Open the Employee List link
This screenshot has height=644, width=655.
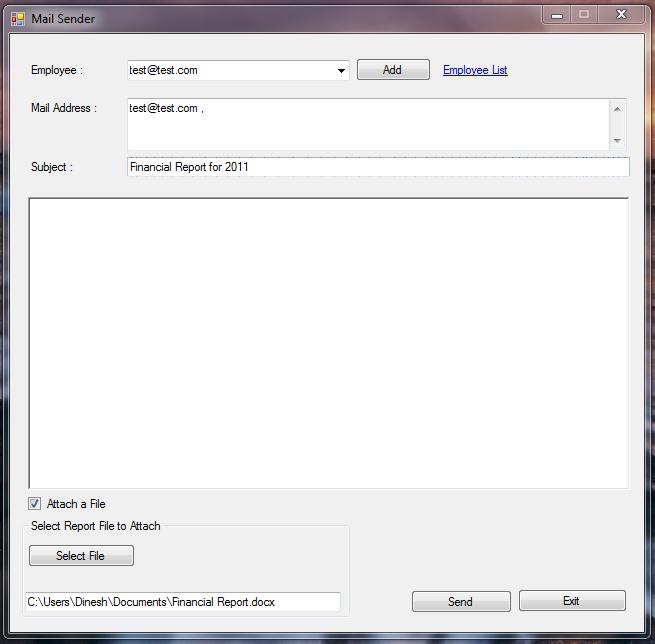point(475,70)
